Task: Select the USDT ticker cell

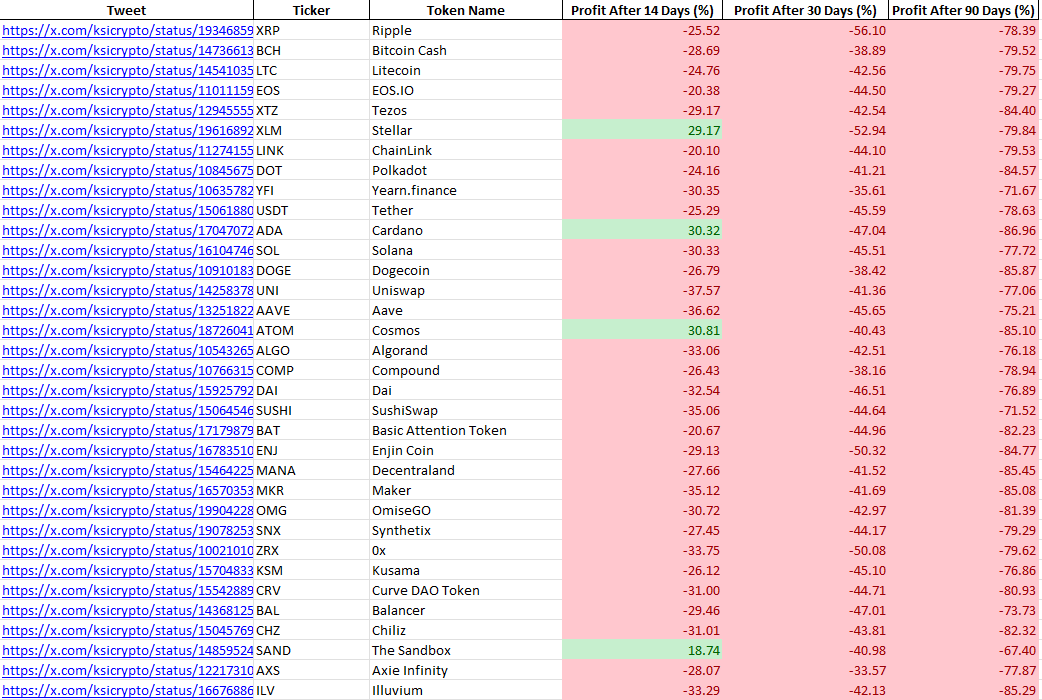Action: (x=311, y=210)
